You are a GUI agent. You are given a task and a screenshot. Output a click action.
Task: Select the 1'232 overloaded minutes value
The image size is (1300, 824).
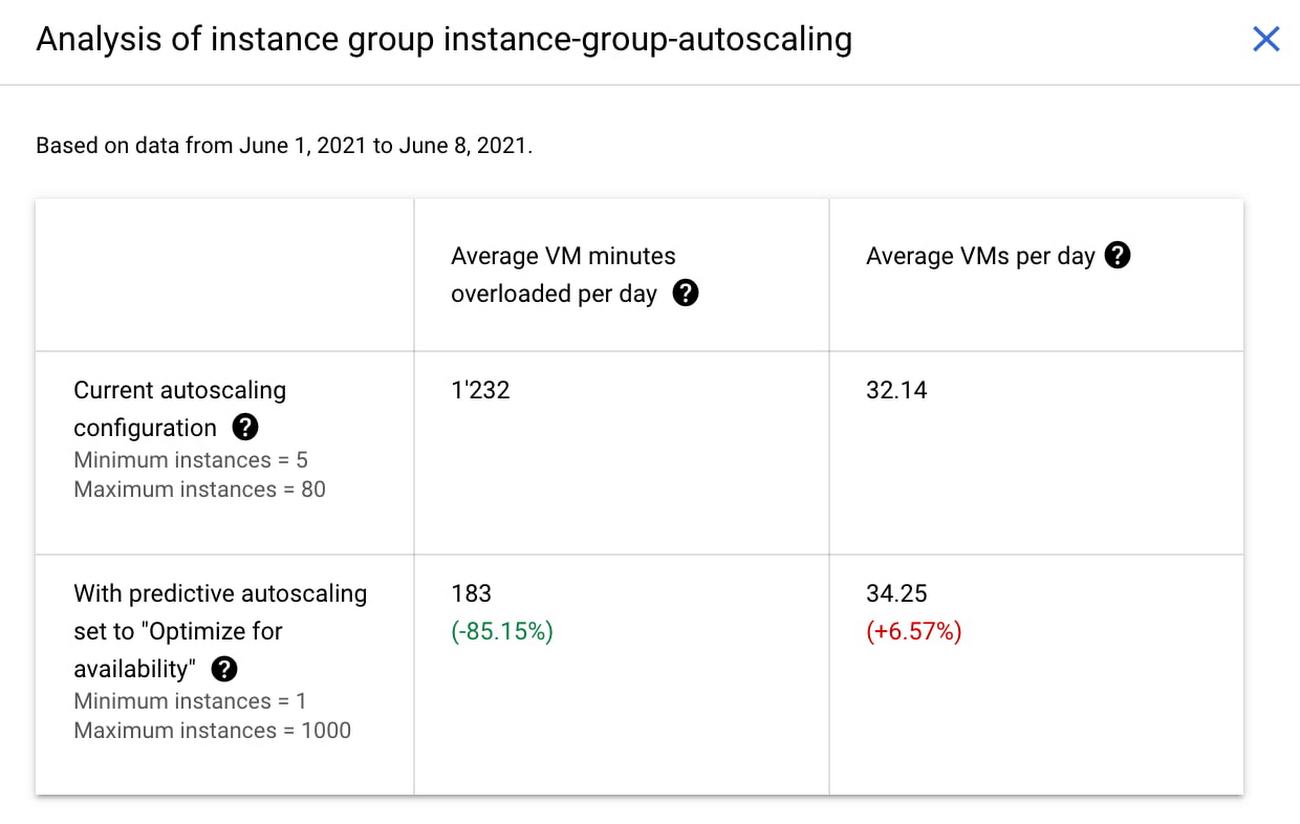[x=480, y=390]
